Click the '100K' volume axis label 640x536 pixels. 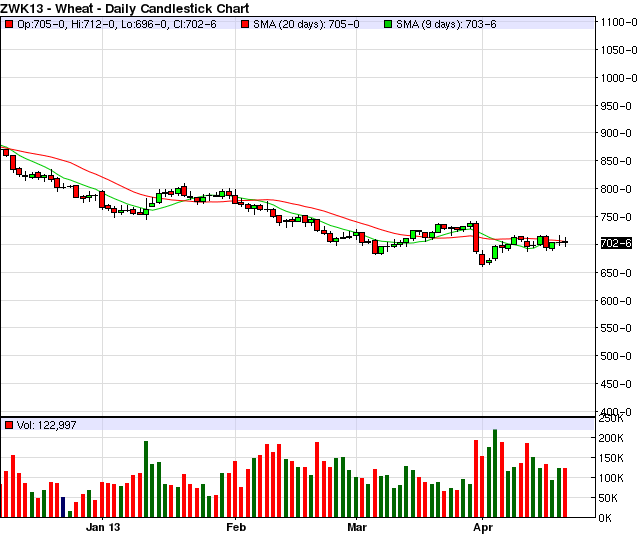611,478
